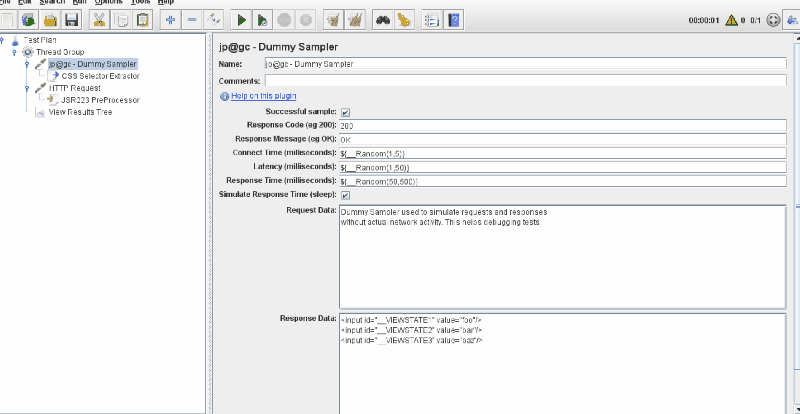The width and height of the screenshot is (800, 414).
Task: Save the test plan with floppy icon
Action: coord(71,20)
